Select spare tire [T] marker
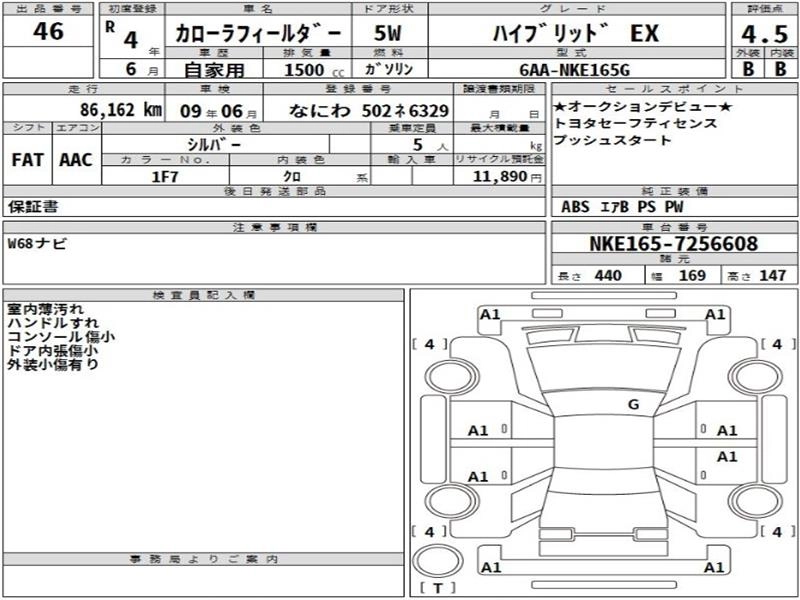The image size is (800, 600). tap(438, 588)
